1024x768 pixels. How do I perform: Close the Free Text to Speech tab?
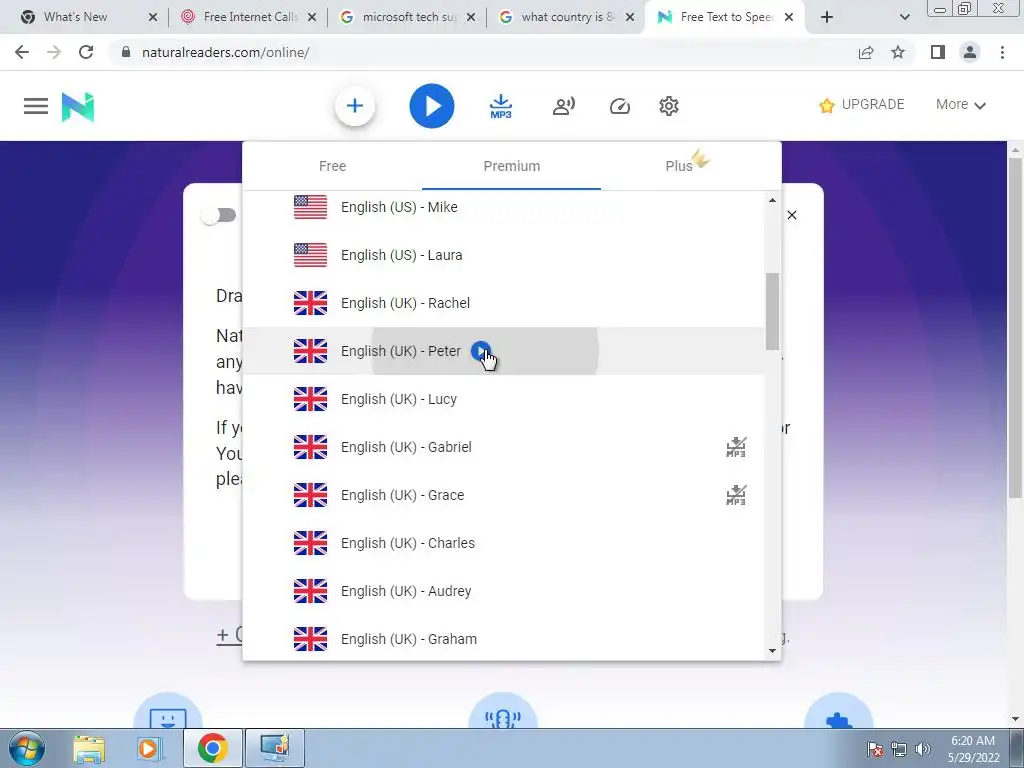[x=789, y=17]
